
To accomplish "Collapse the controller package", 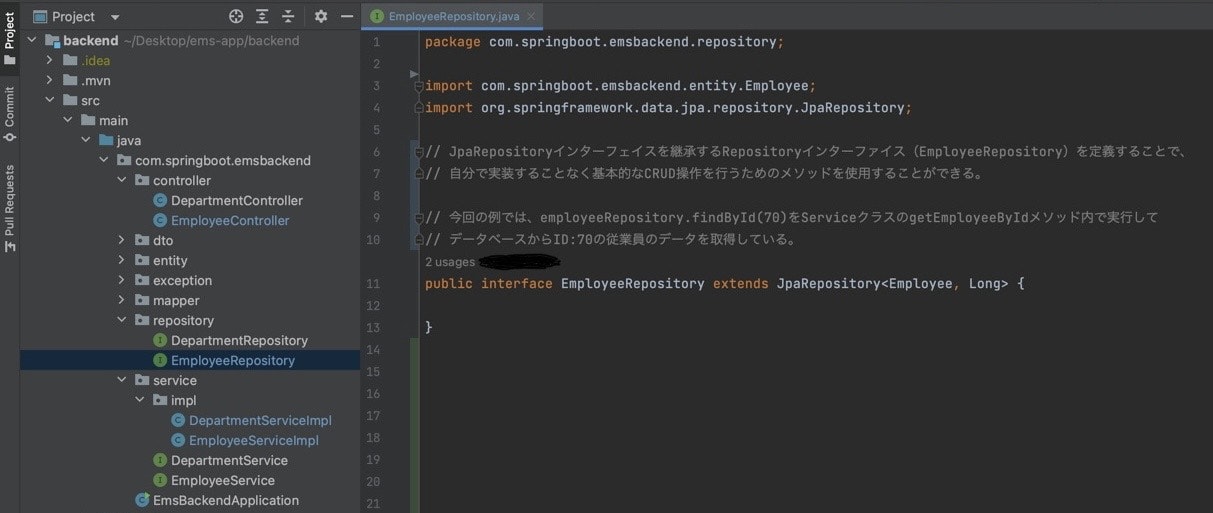I will [122, 180].
